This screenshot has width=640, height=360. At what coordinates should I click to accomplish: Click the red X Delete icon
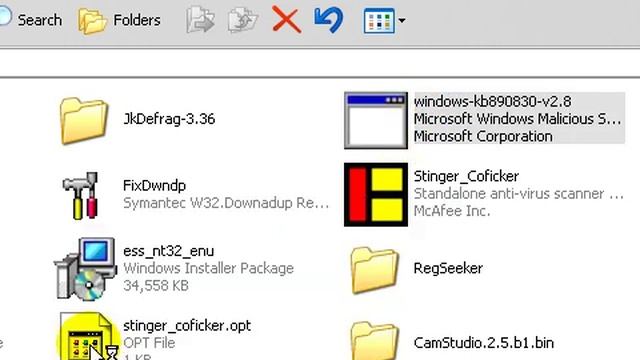(287, 20)
